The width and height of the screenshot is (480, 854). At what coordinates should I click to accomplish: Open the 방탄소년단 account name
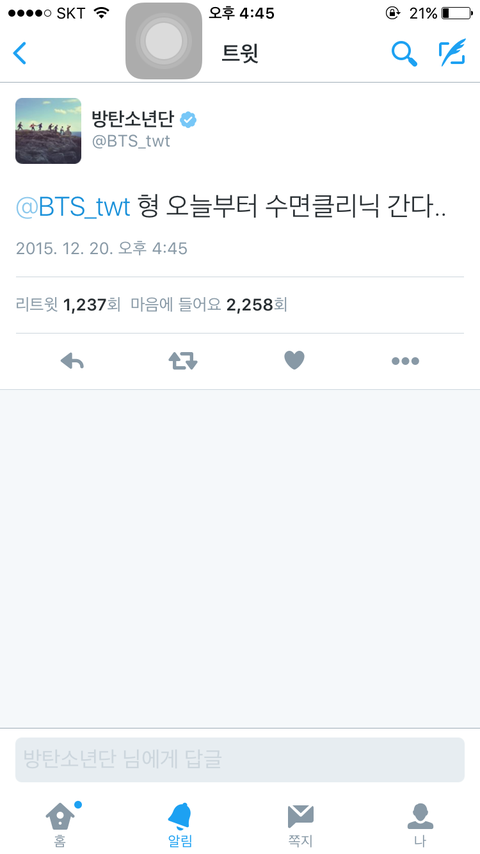[132, 119]
